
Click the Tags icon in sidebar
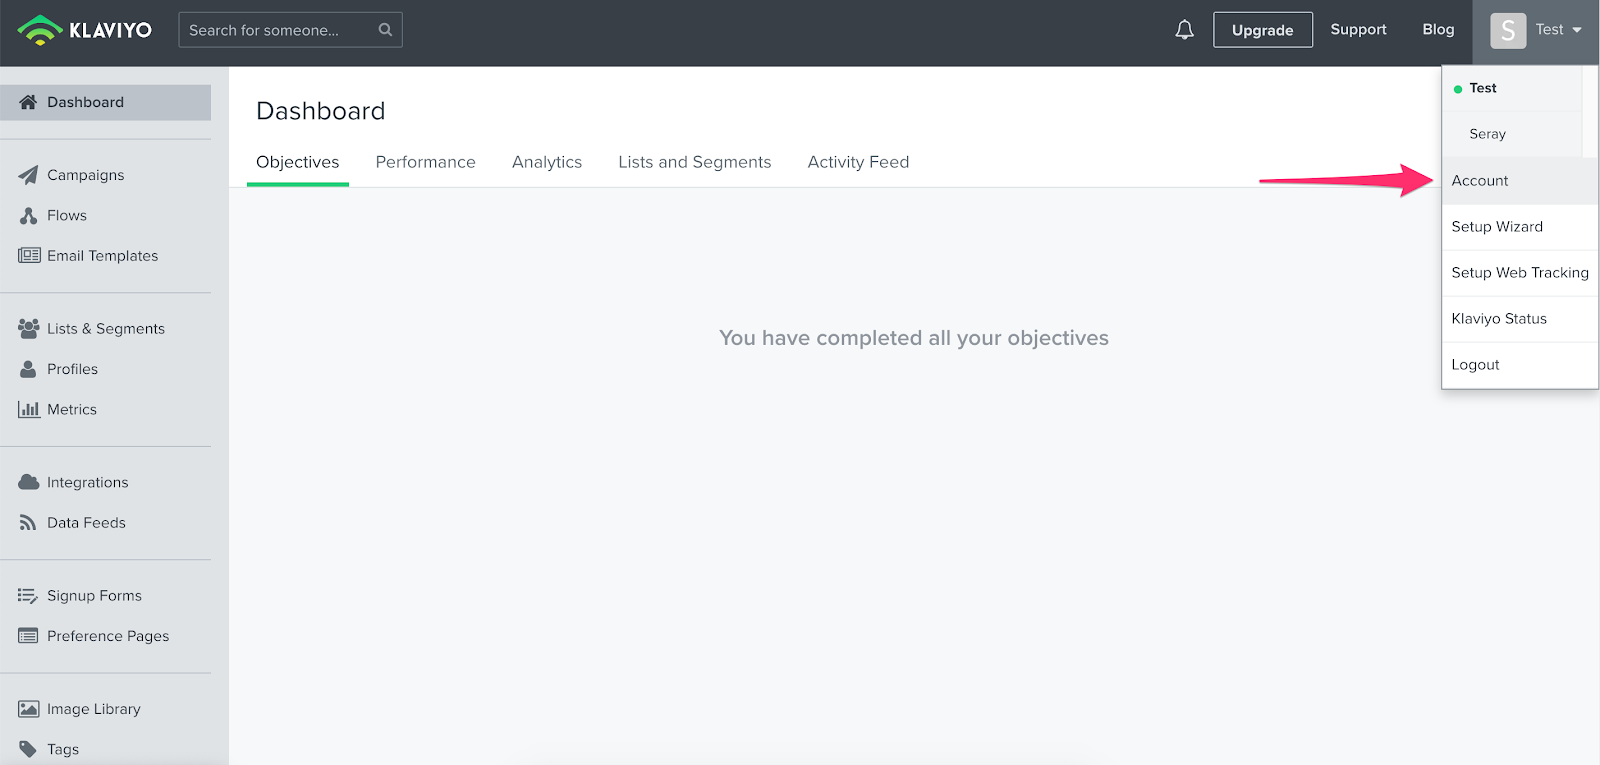pos(28,749)
